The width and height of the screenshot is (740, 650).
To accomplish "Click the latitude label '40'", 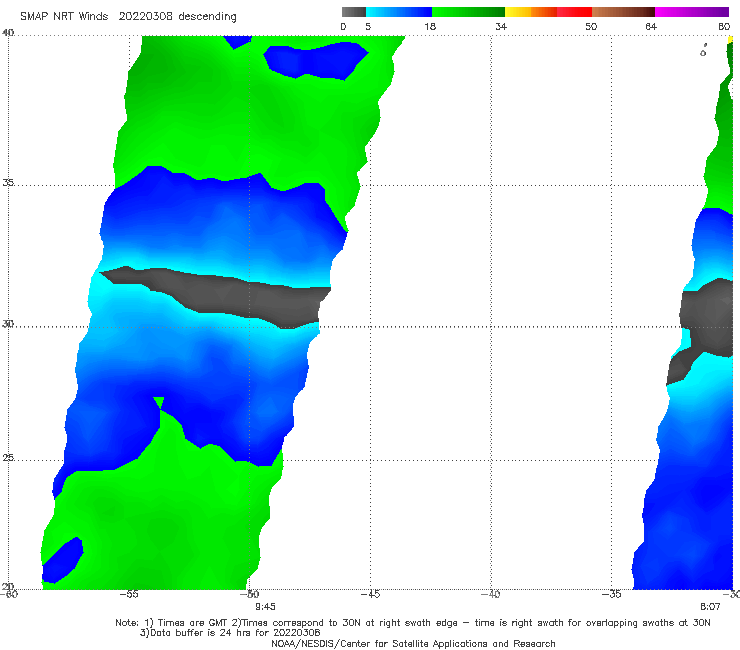I will (8, 33).
